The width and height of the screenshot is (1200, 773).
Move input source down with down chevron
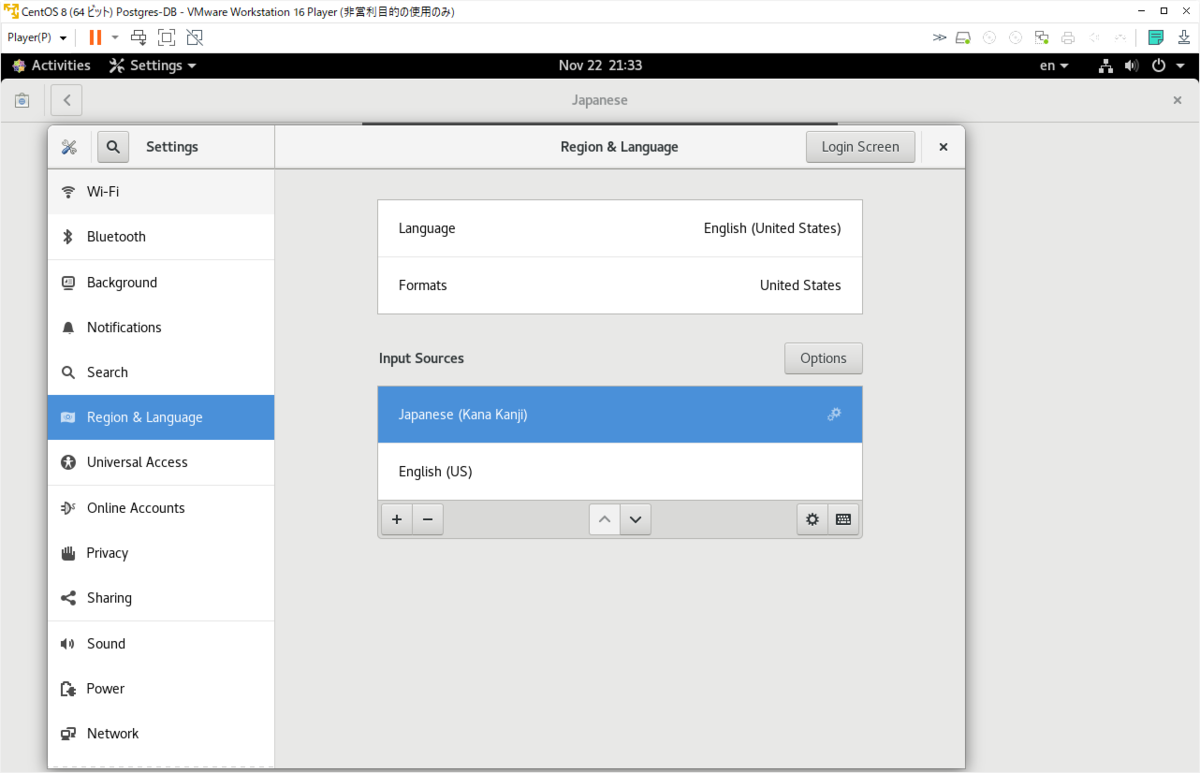[636, 519]
